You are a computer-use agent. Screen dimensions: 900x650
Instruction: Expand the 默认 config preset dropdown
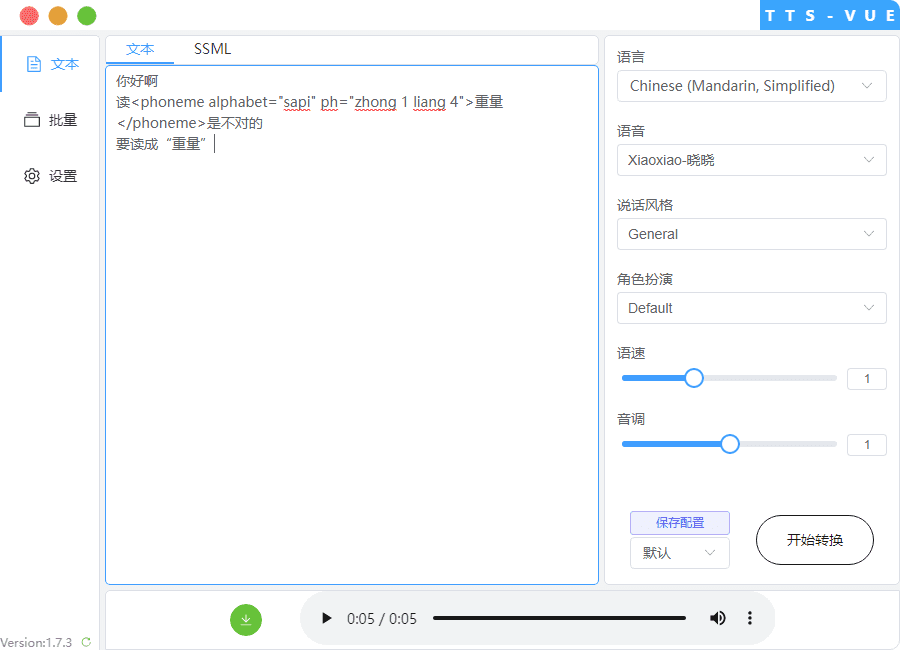679,552
